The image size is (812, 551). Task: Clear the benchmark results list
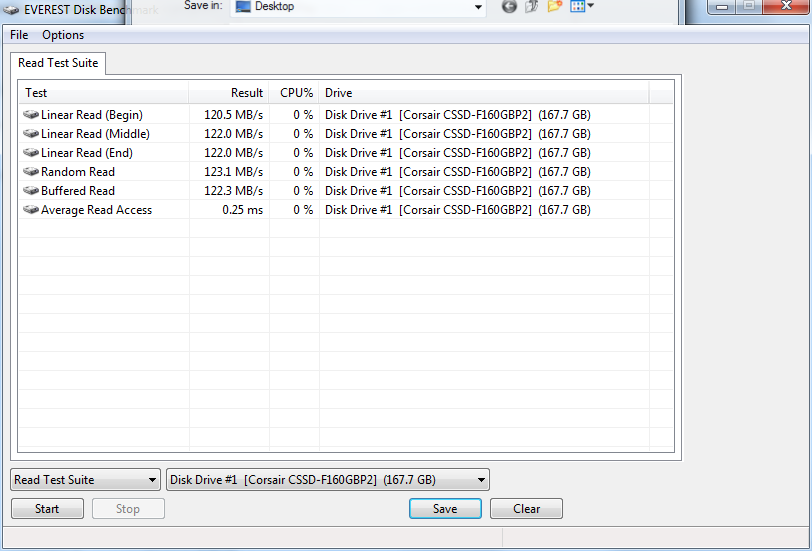click(526, 509)
